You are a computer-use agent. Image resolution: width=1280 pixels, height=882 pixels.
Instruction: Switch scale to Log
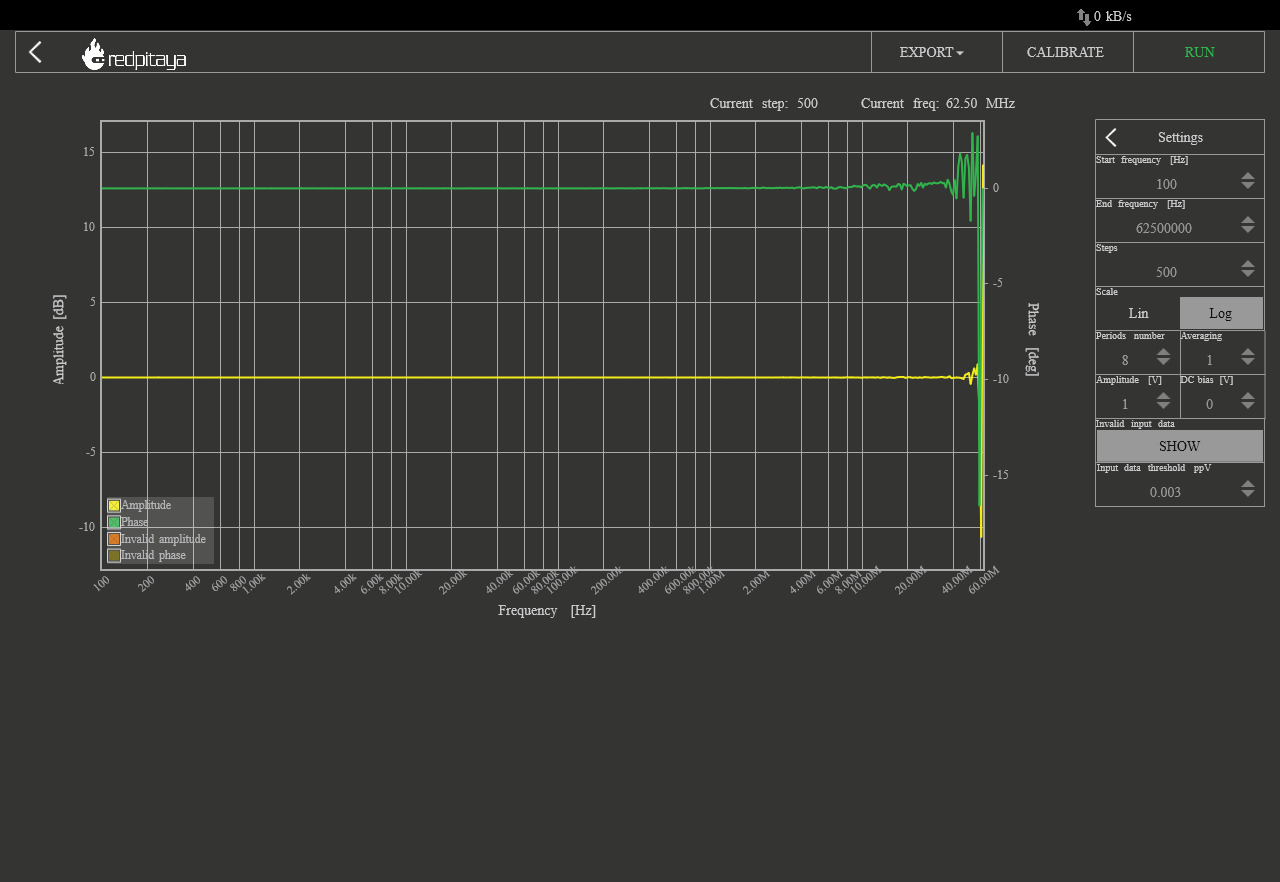pos(1221,313)
